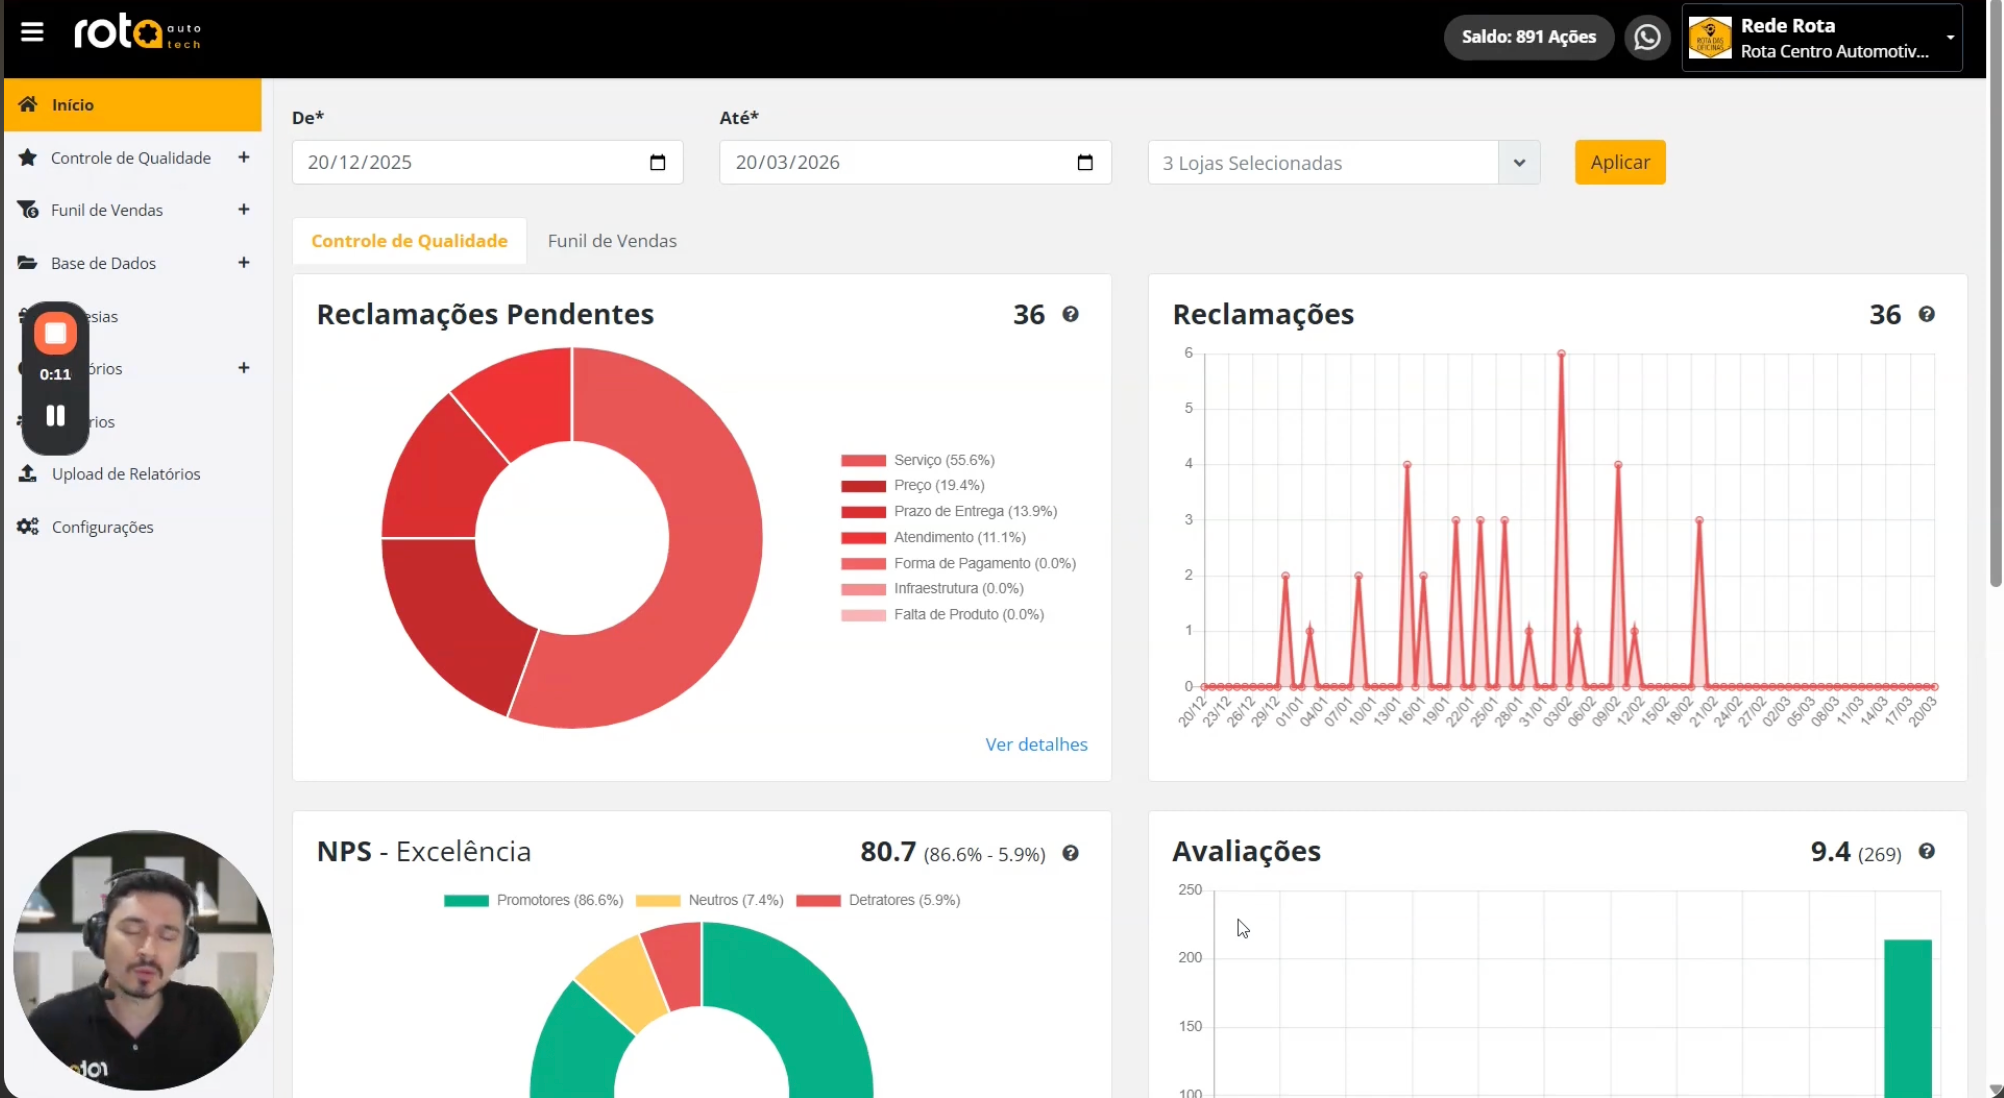Click the Rota auto tech logo

pos(138,33)
